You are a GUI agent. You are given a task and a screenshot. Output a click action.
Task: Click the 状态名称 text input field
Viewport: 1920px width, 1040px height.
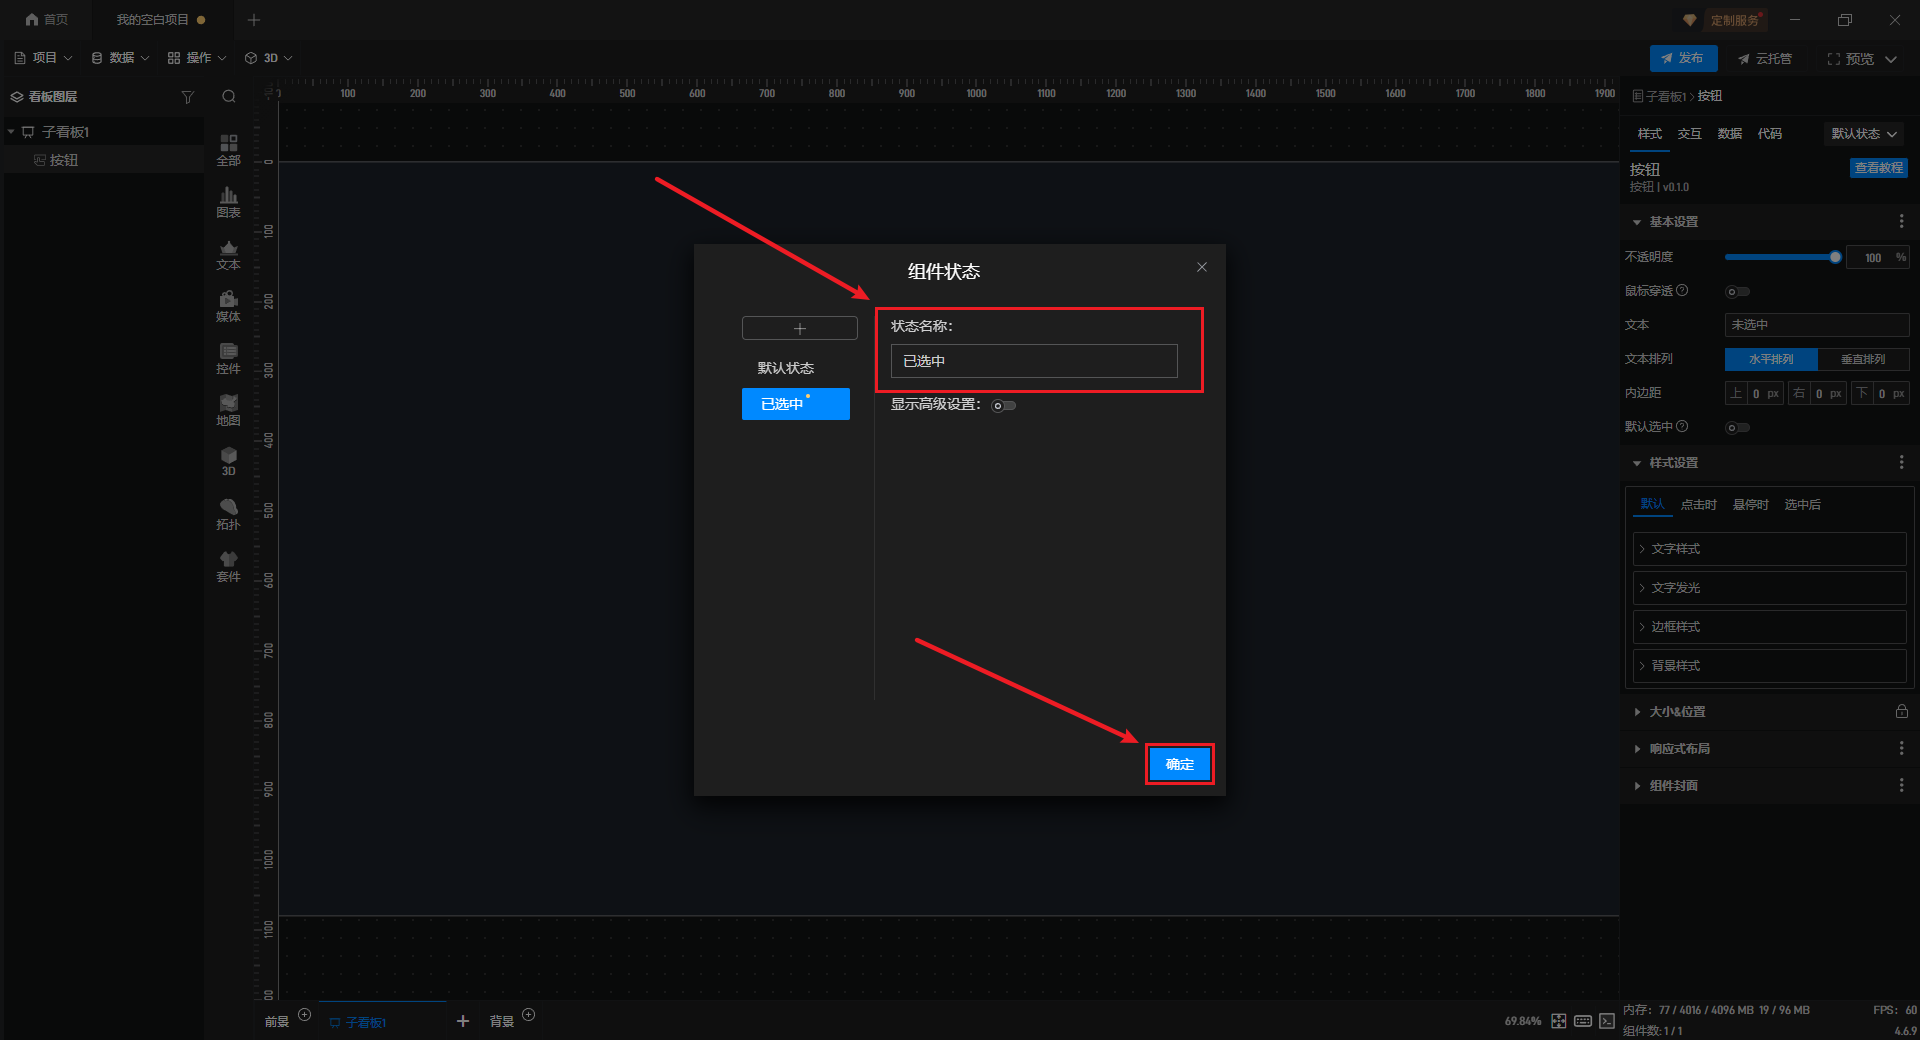click(x=1033, y=361)
